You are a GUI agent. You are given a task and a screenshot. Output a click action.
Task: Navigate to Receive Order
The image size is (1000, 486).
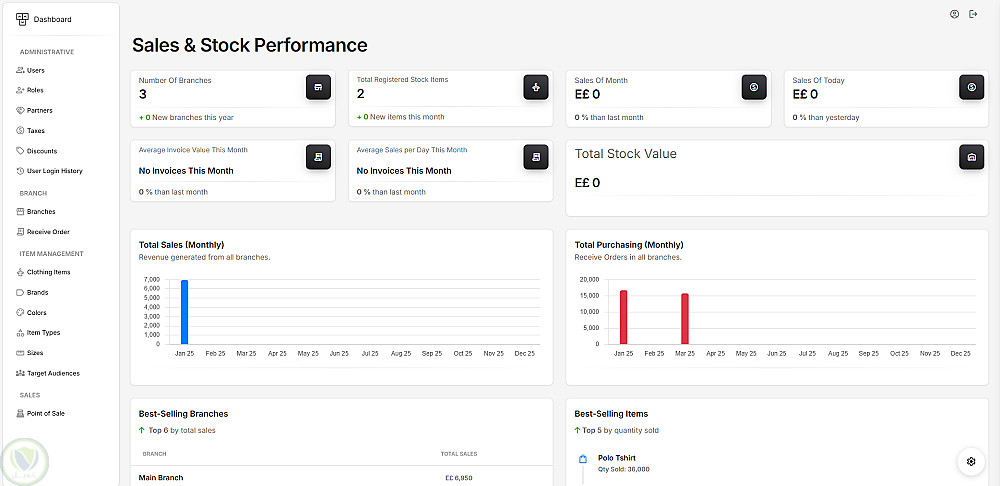point(47,232)
